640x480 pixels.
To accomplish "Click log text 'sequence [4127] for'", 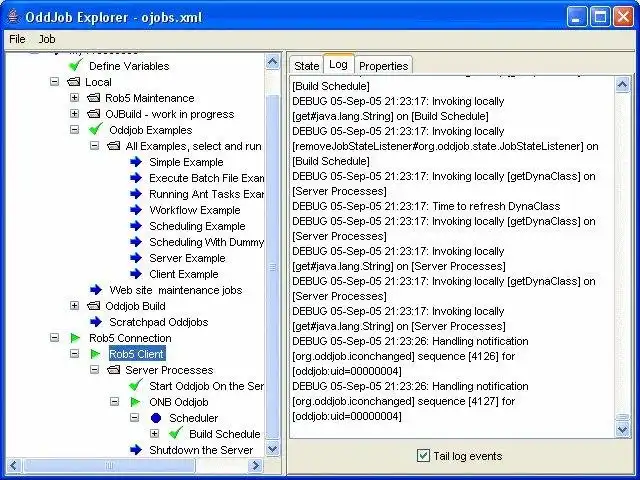I will coord(466,401).
